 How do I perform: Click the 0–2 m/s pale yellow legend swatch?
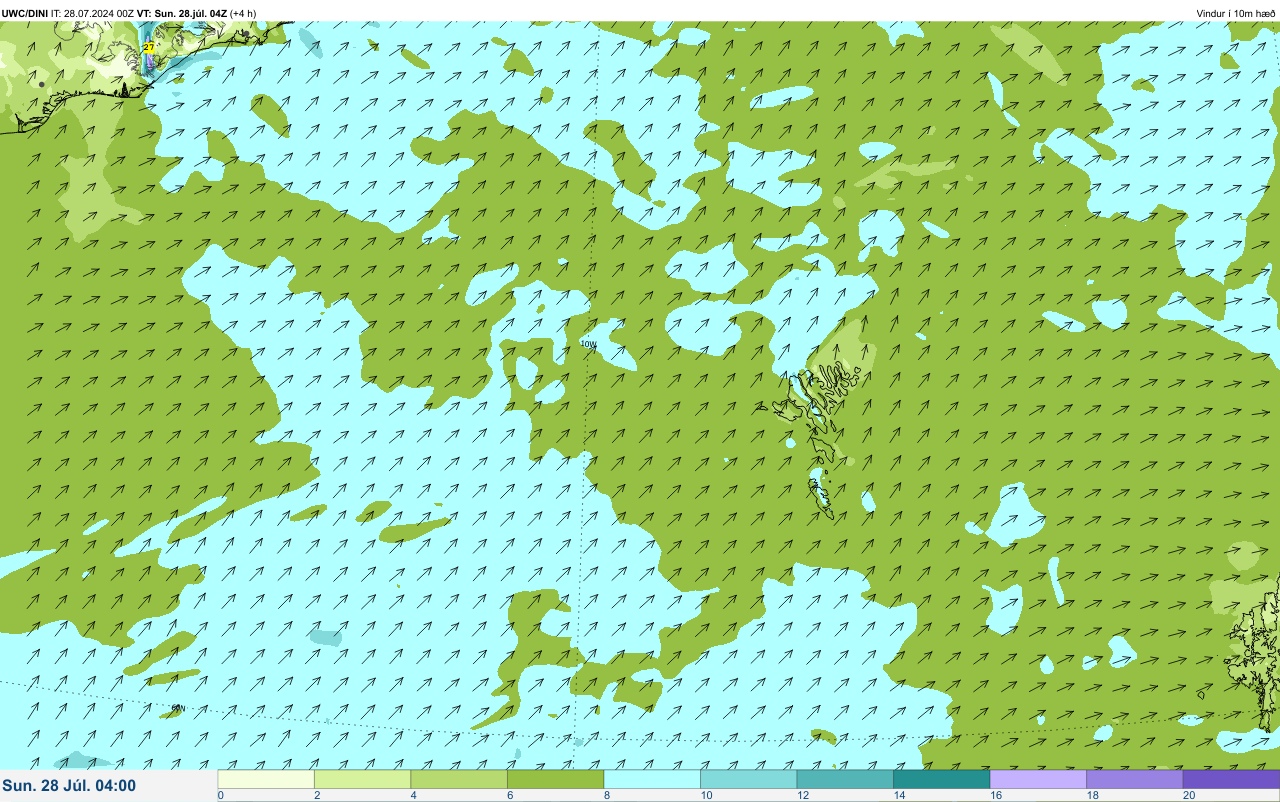coord(266,779)
